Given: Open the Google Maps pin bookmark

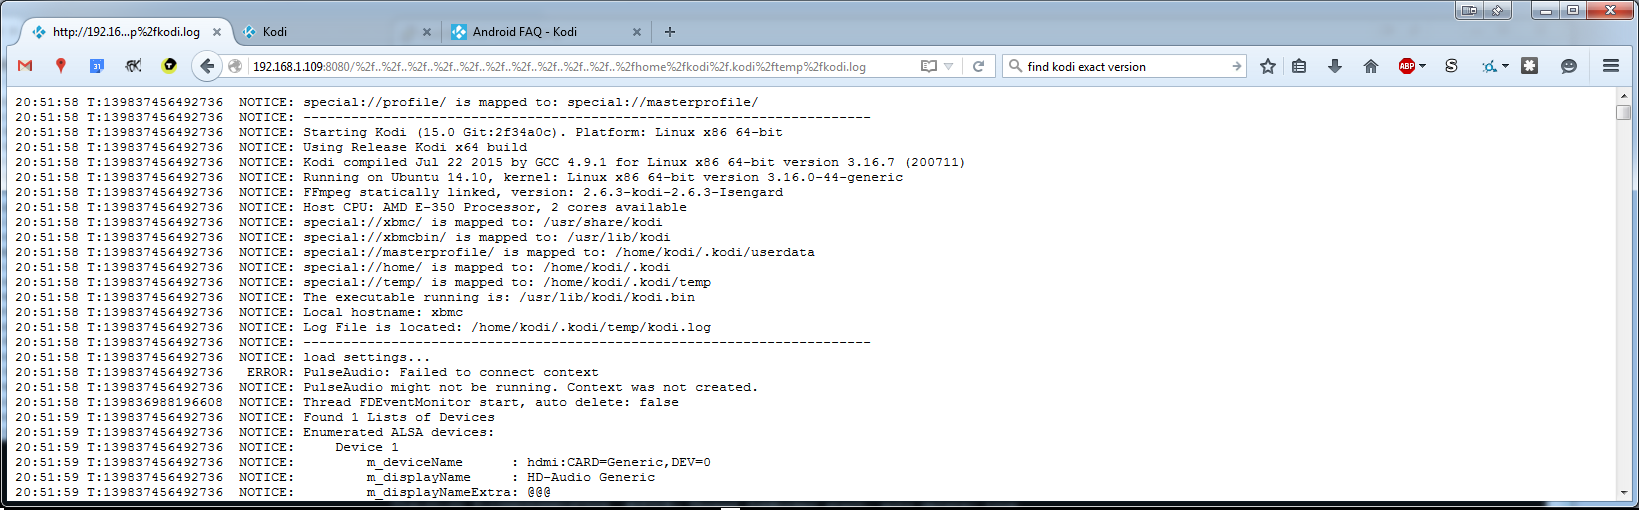Looking at the screenshot, I should [61, 66].
